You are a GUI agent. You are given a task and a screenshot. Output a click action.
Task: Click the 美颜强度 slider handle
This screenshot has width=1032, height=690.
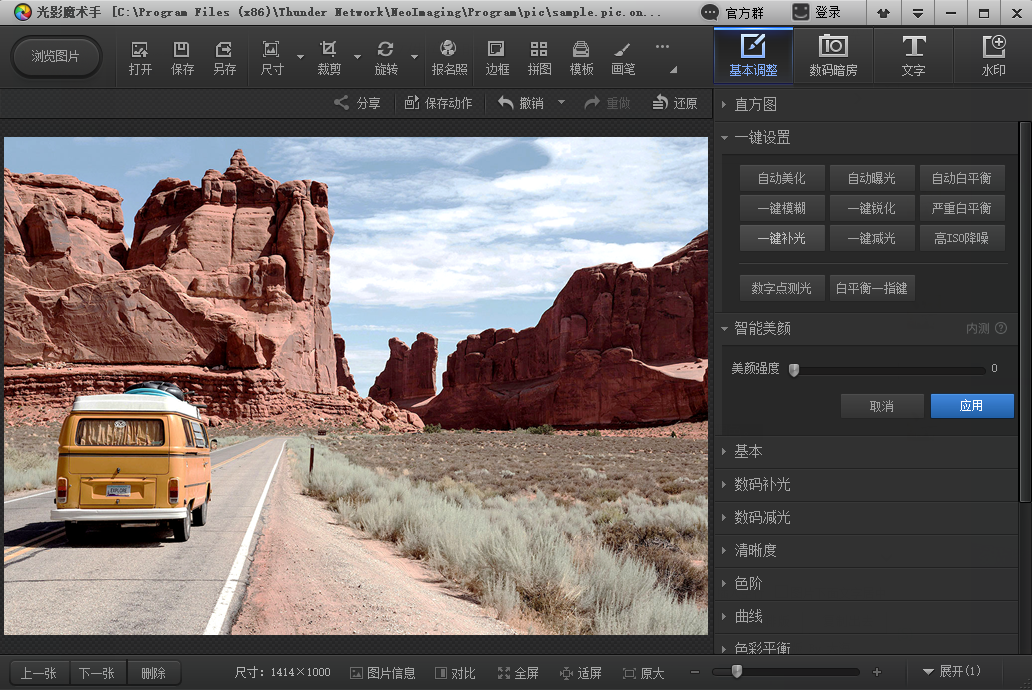pos(794,369)
